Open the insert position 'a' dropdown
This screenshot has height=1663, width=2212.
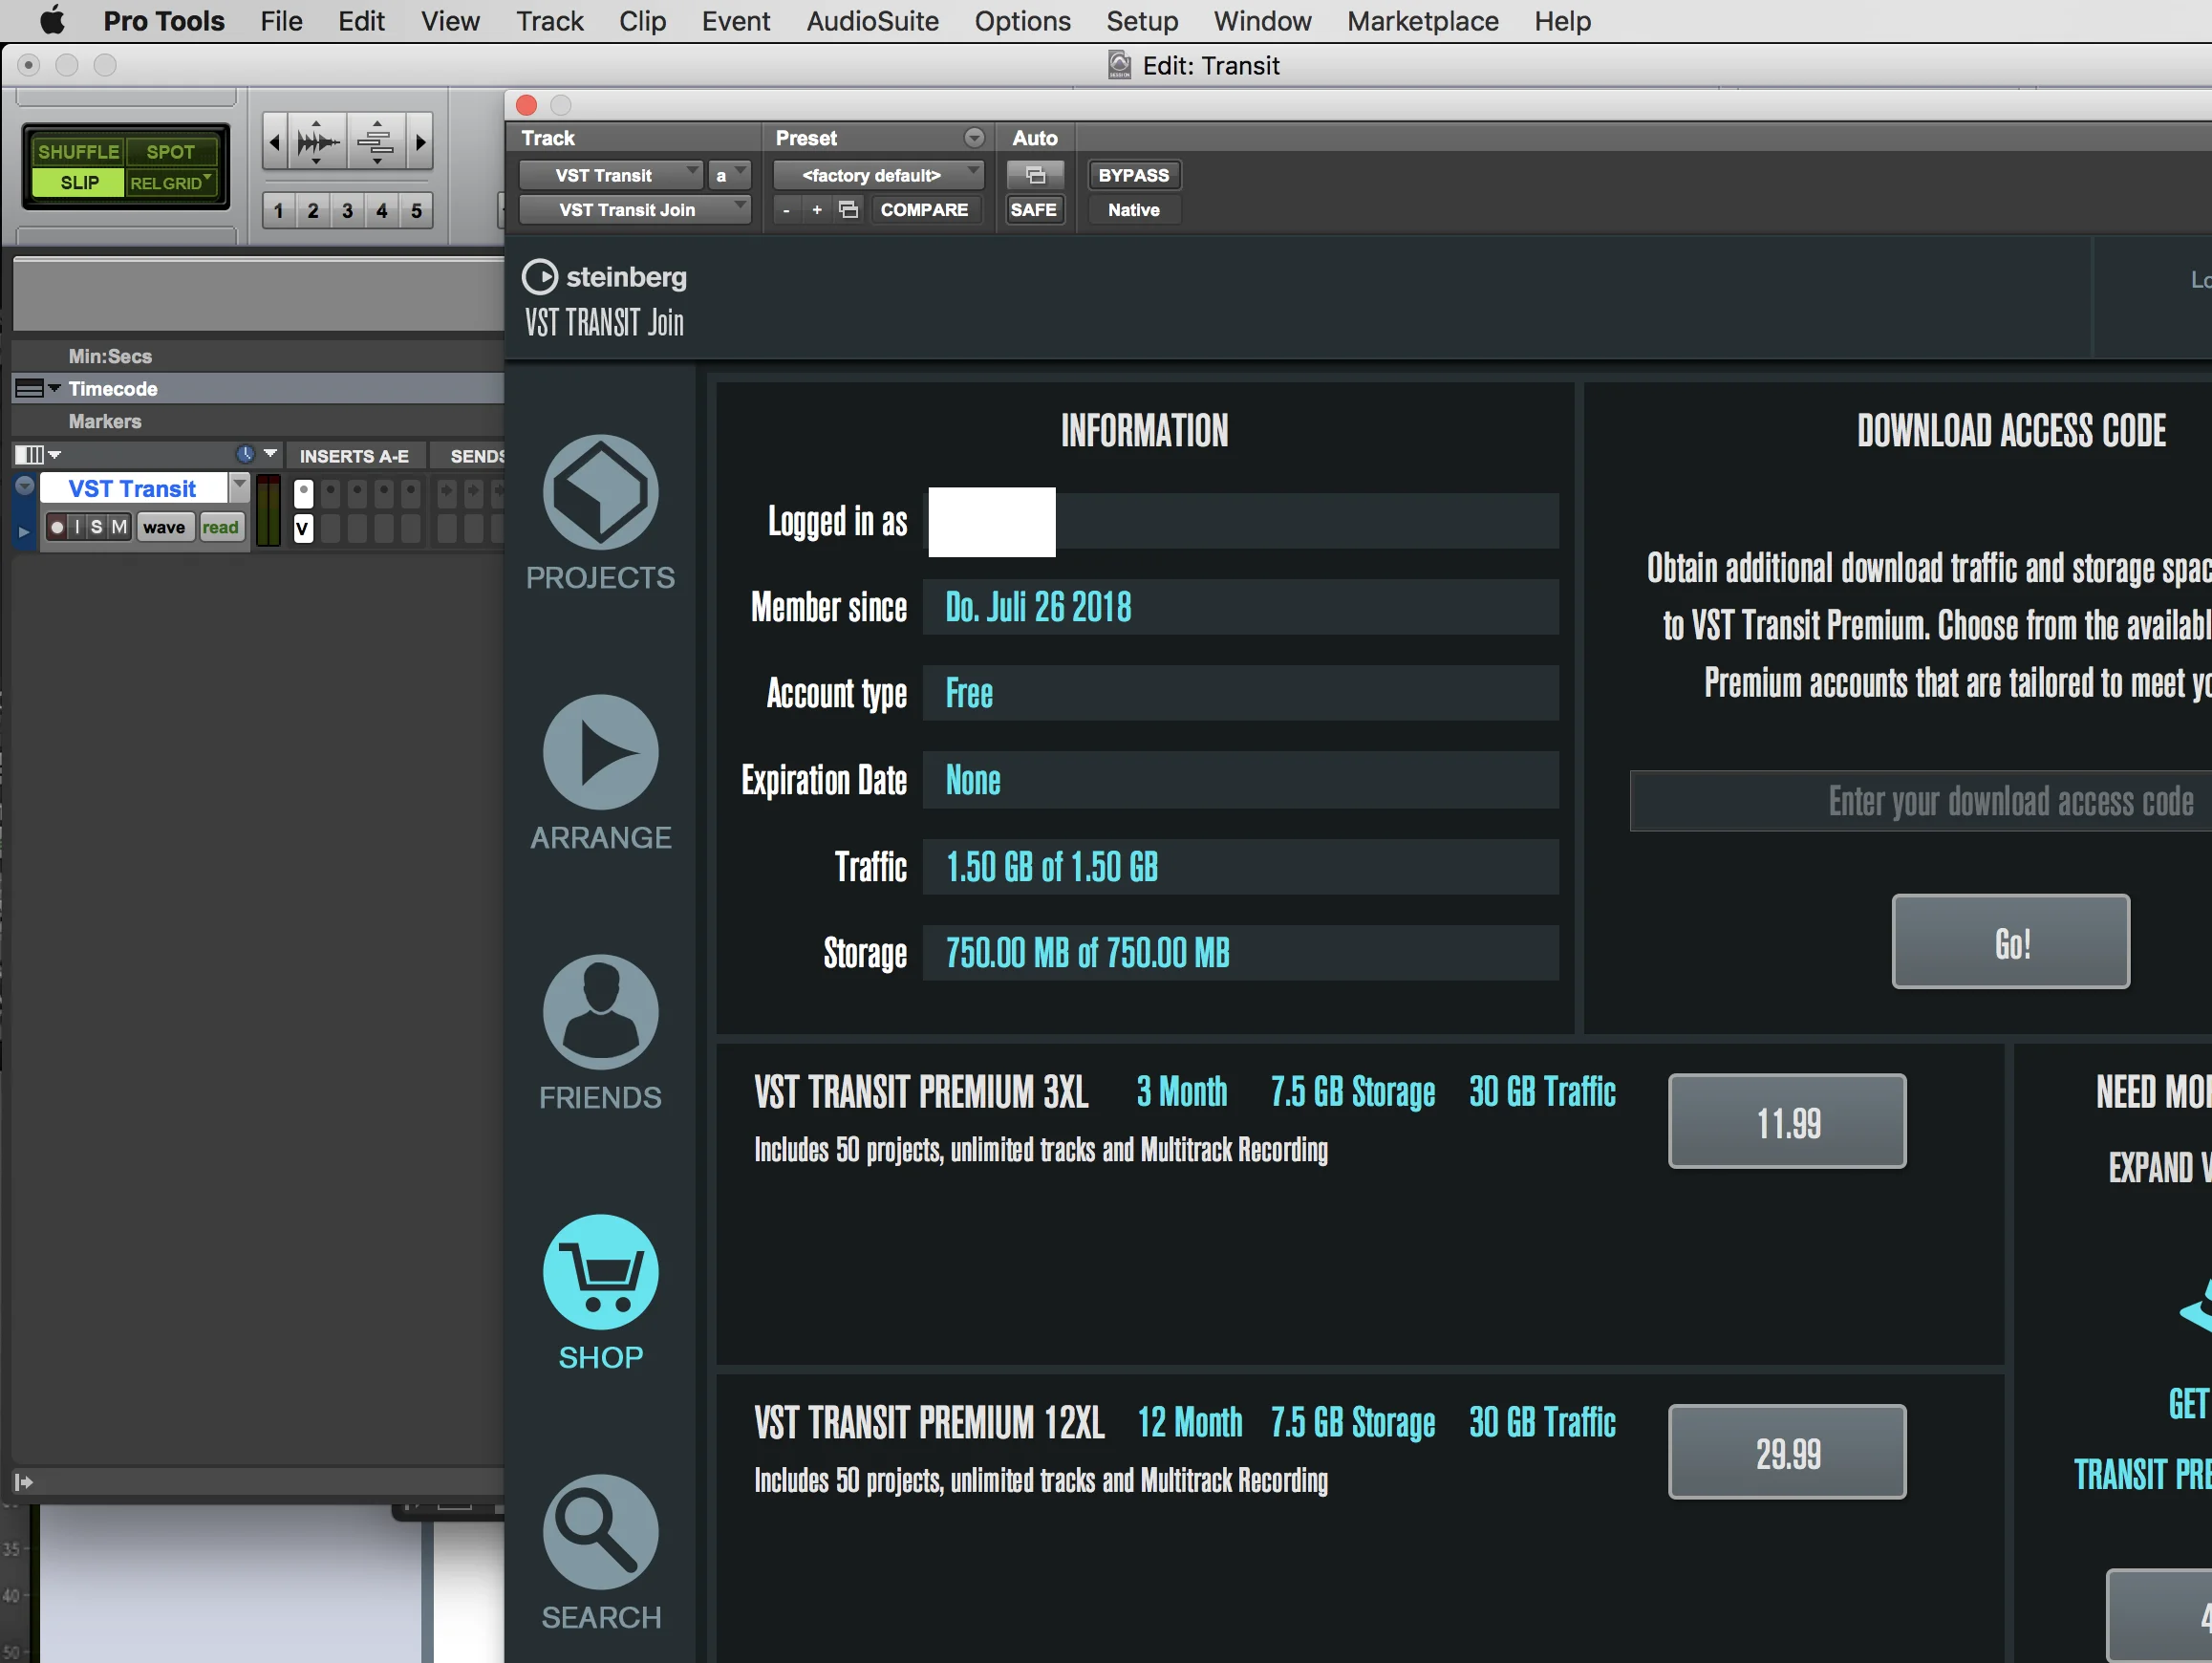coord(729,175)
